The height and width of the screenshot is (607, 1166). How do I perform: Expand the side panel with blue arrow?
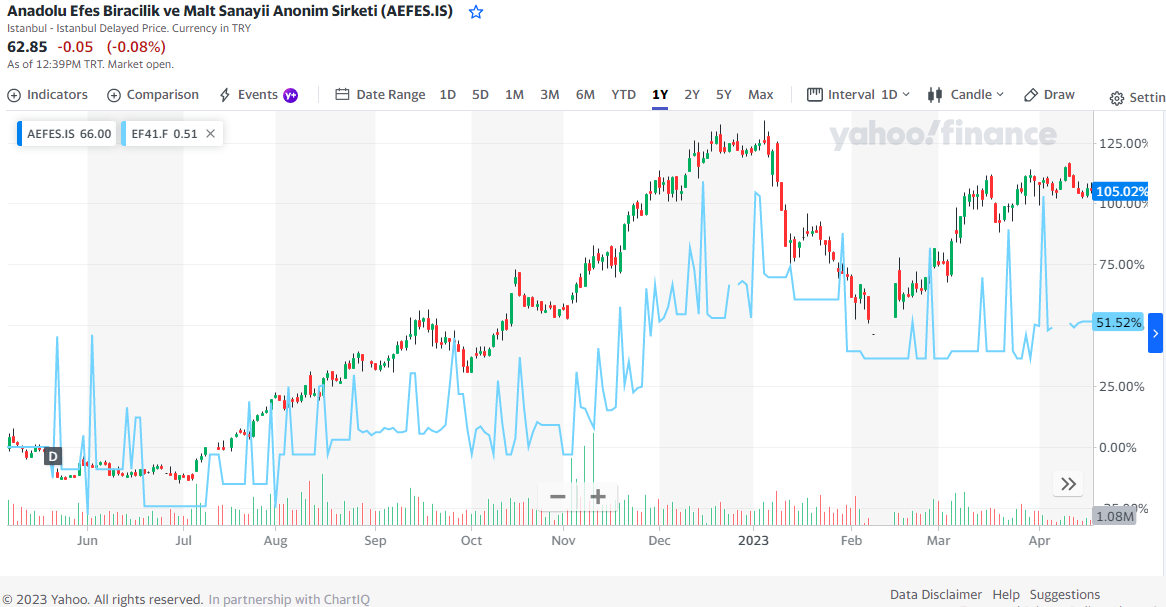tap(1156, 333)
